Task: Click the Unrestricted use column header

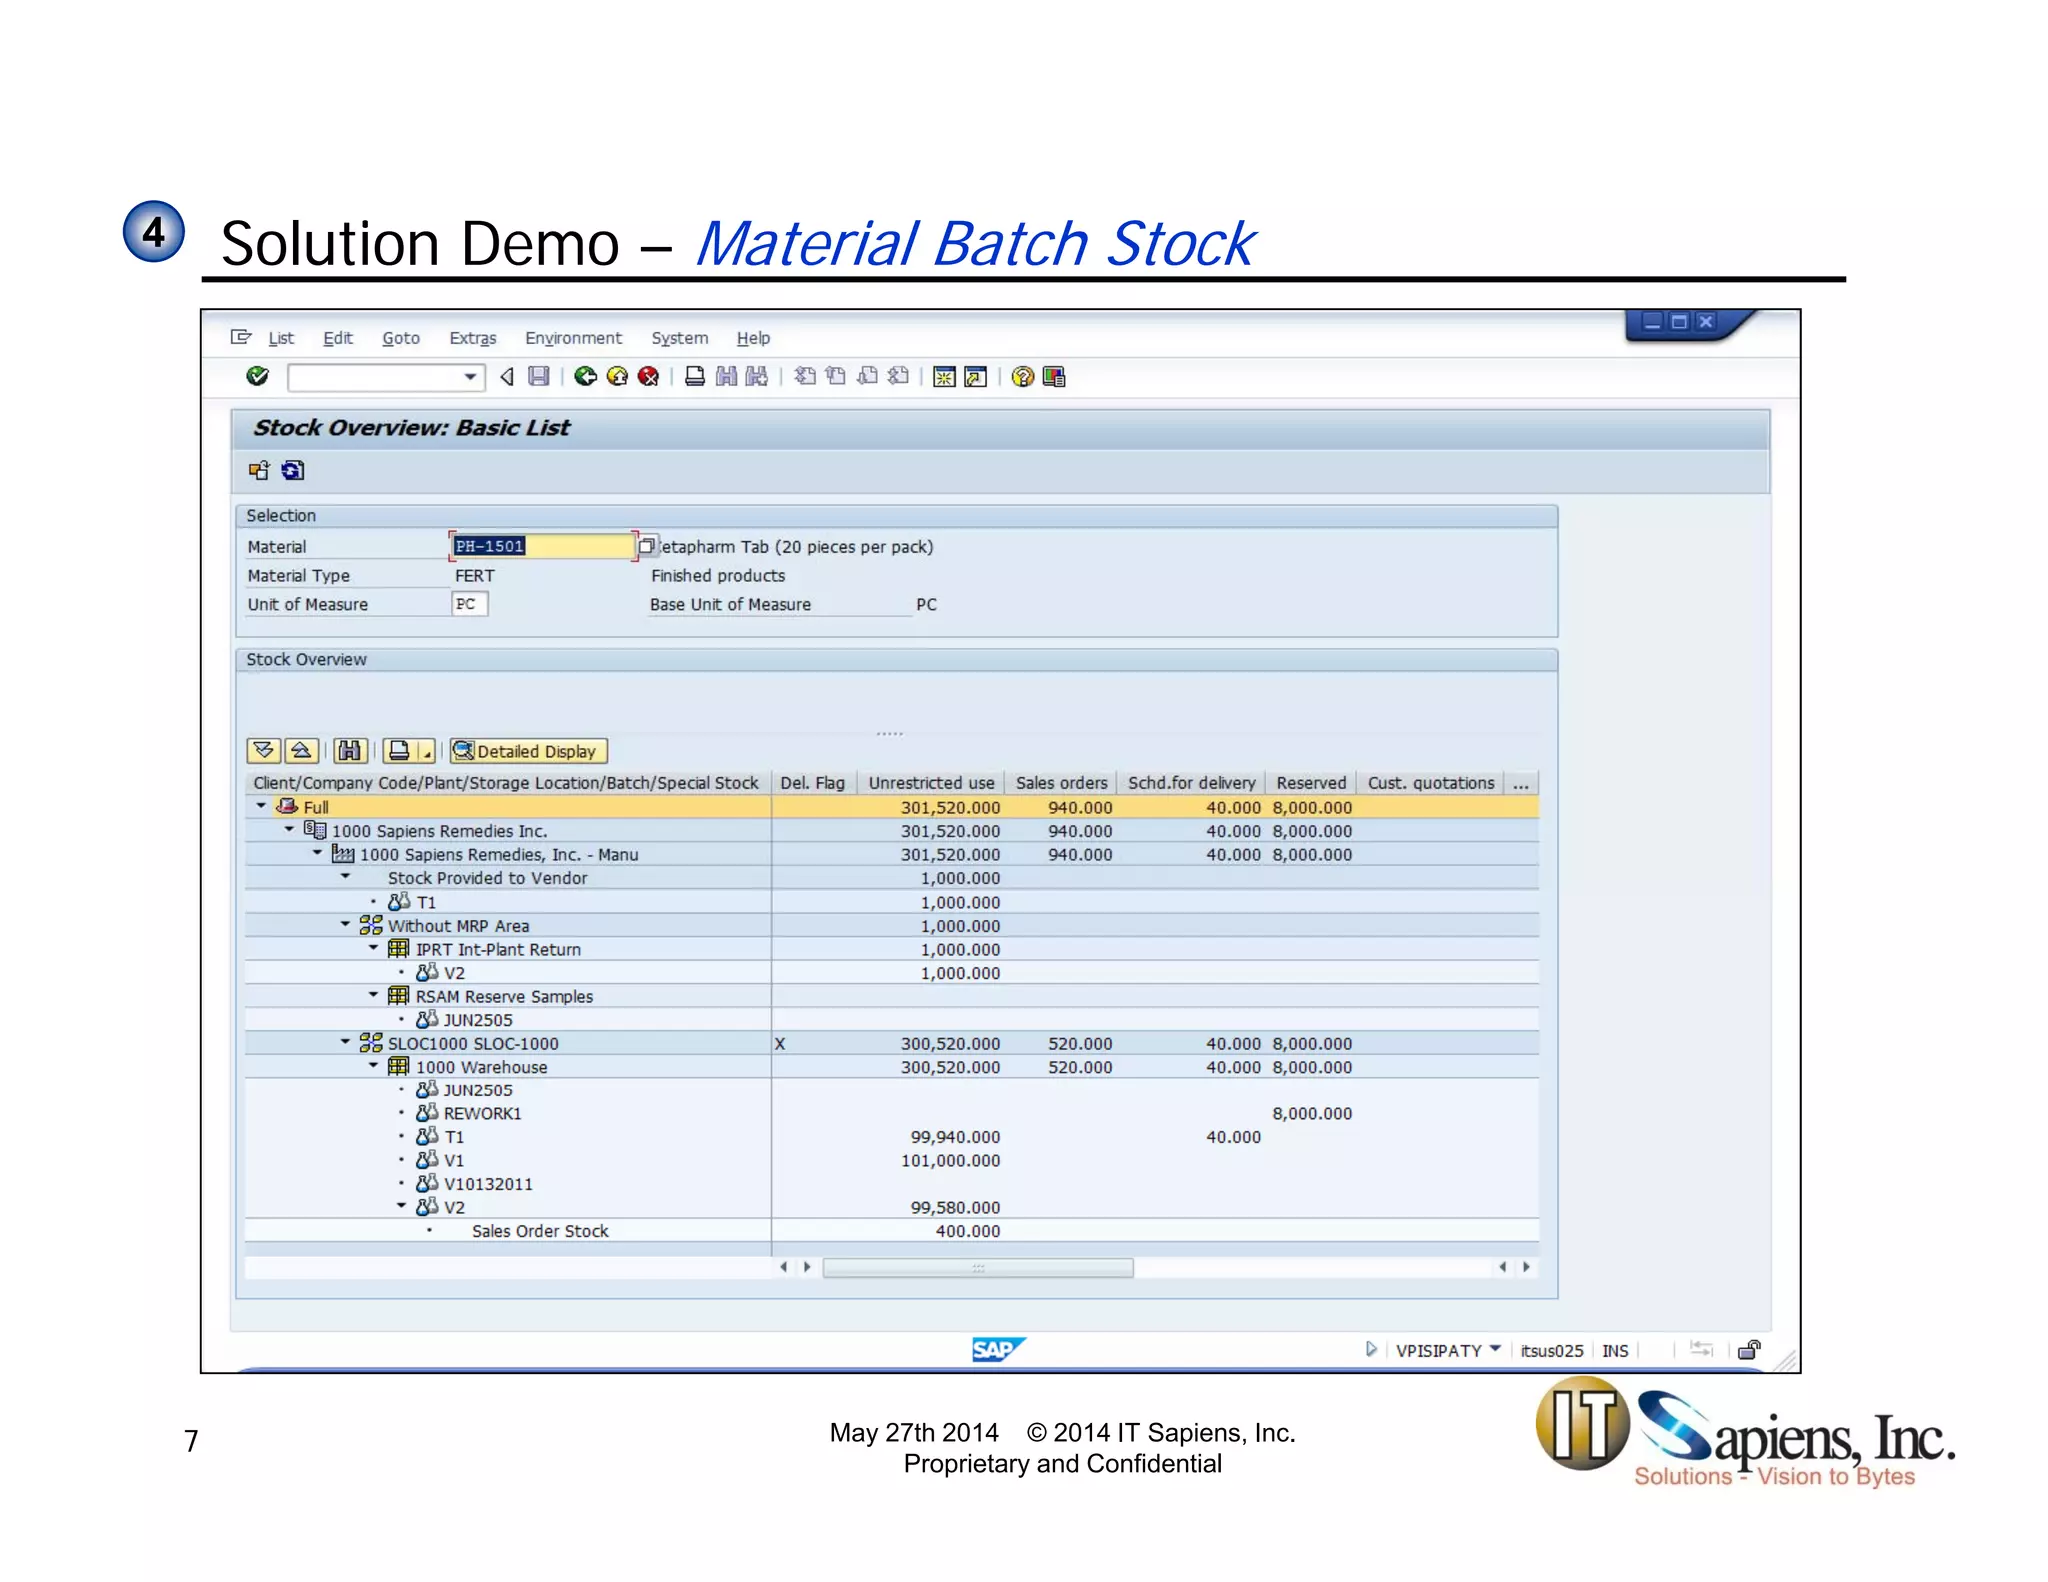Action: [931, 783]
